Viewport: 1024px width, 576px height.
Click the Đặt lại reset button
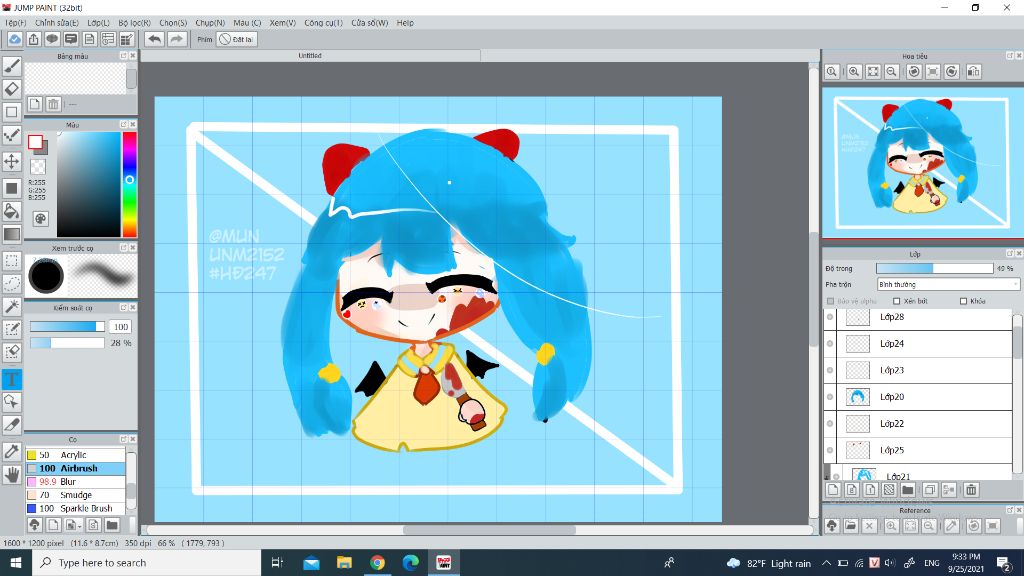236,39
